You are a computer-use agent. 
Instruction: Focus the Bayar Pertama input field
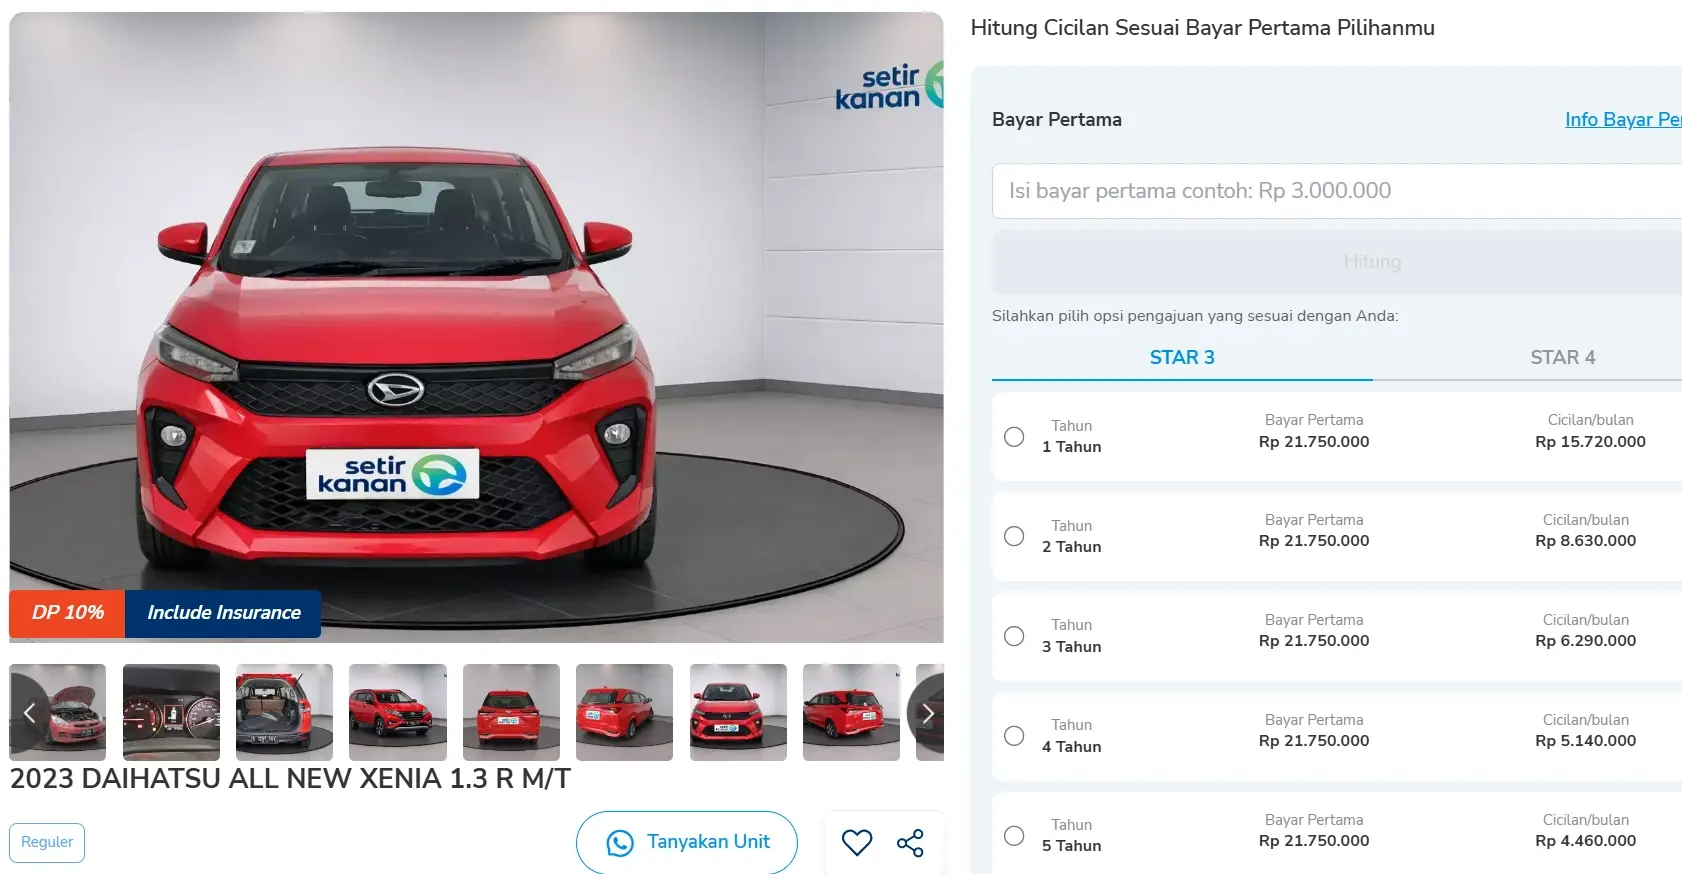(x=1337, y=191)
